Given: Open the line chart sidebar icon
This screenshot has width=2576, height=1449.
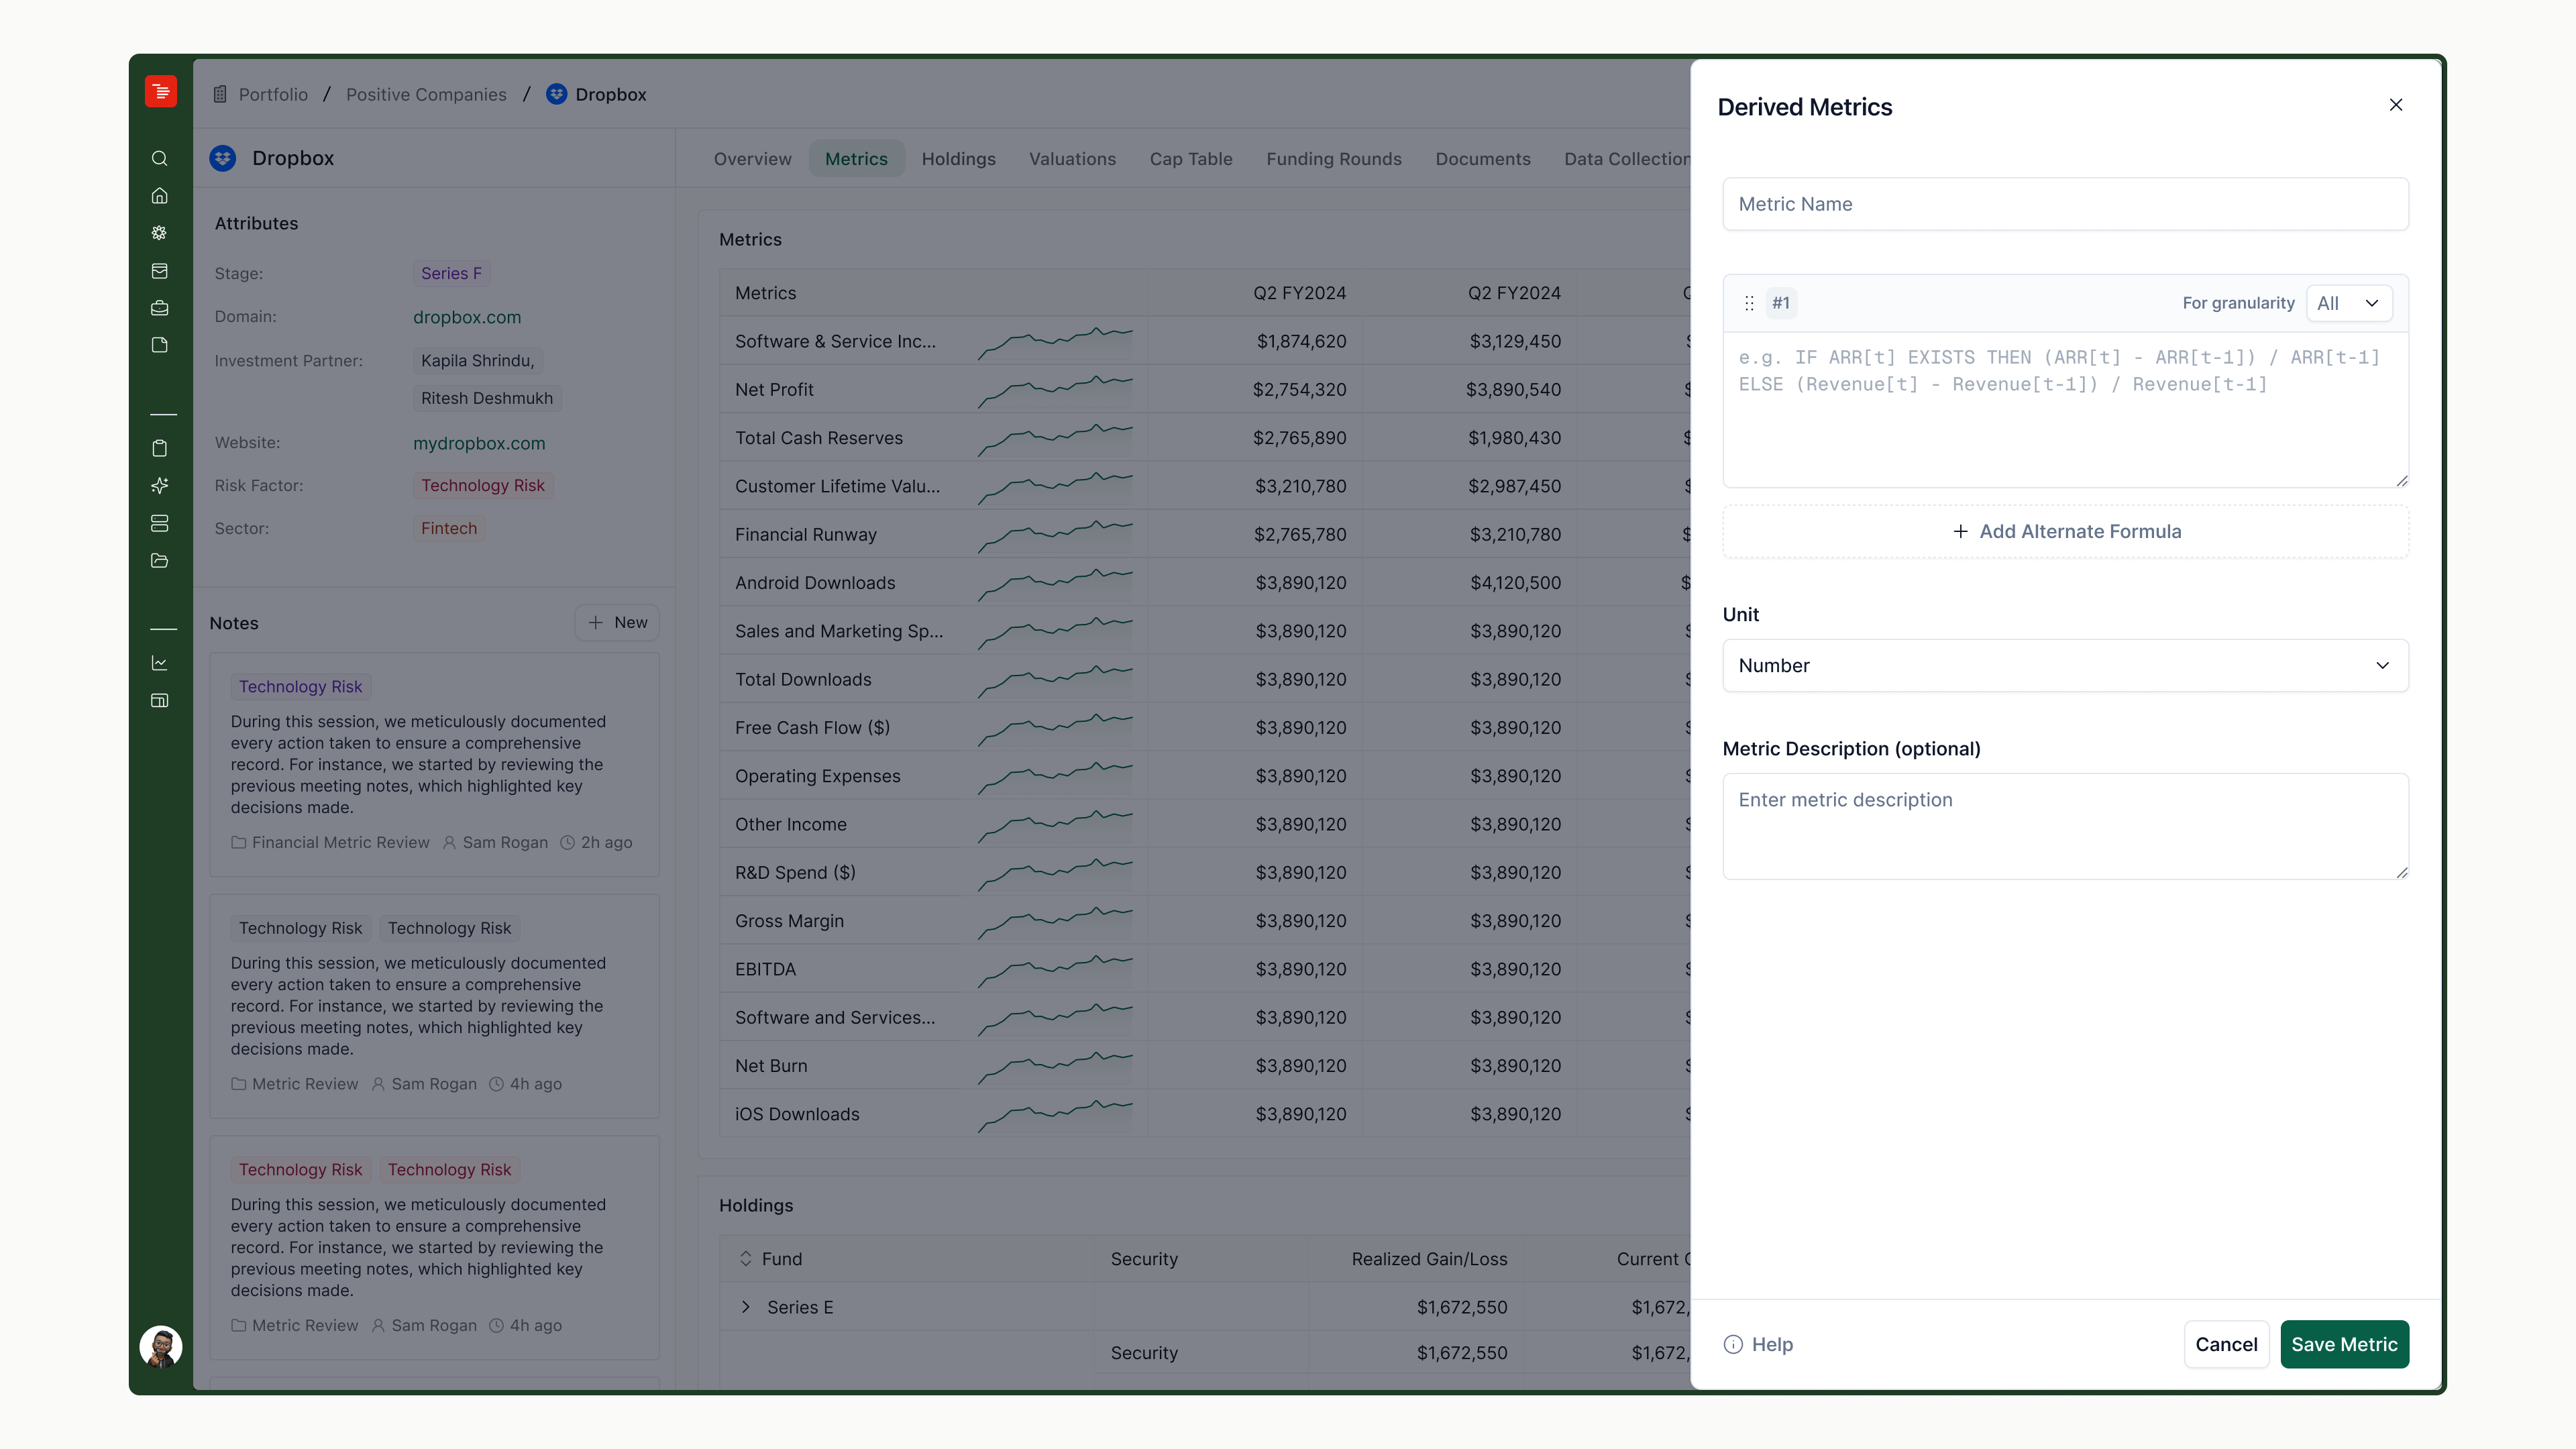Looking at the screenshot, I should 159,663.
